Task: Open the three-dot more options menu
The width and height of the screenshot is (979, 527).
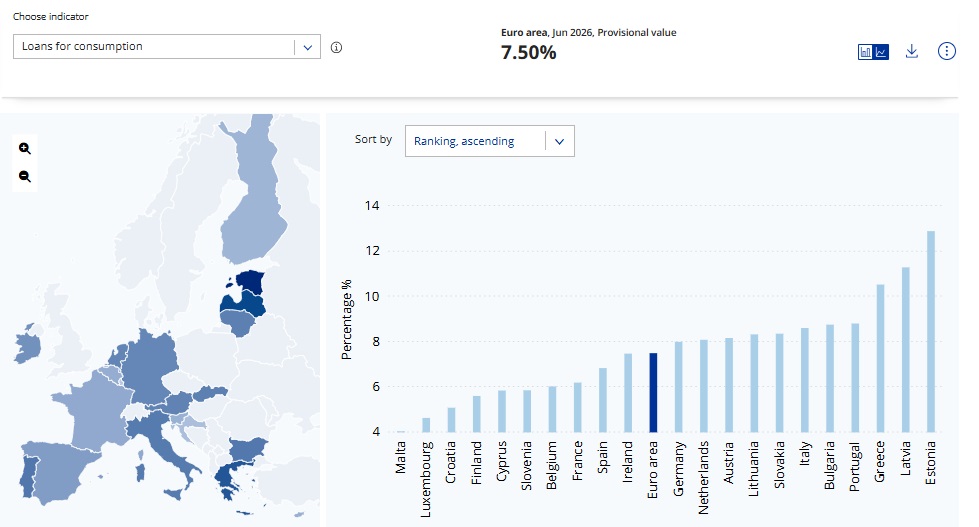Action: (x=947, y=51)
